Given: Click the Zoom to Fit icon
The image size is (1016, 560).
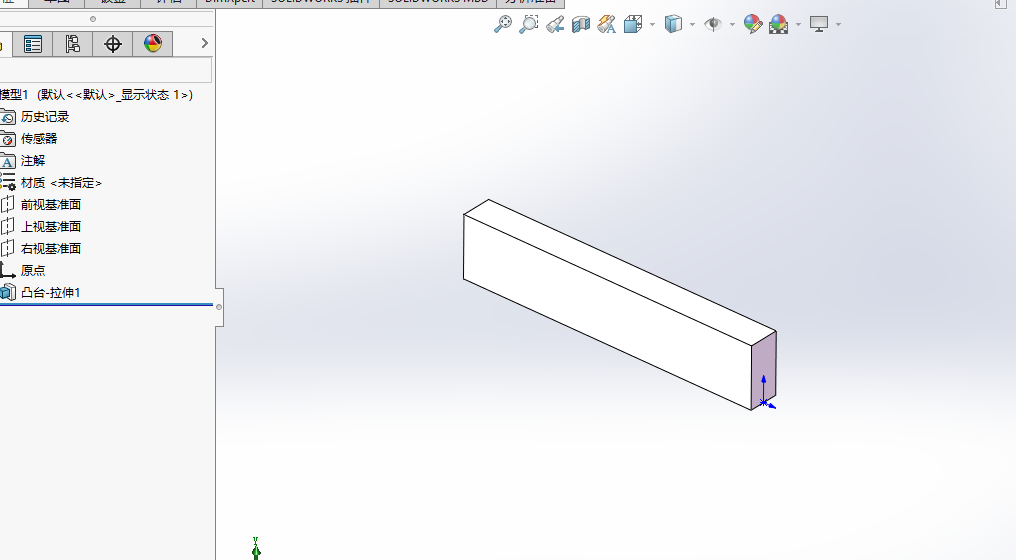Looking at the screenshot, I should (x=503, y=25).
